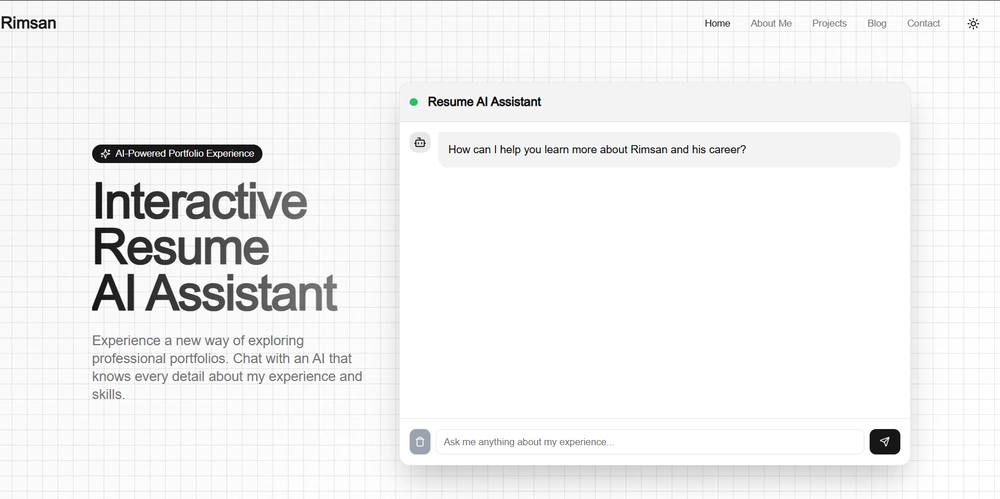Screen dimensions: 1000x499
Task: Open the Contact page
Action: (923, 24)
